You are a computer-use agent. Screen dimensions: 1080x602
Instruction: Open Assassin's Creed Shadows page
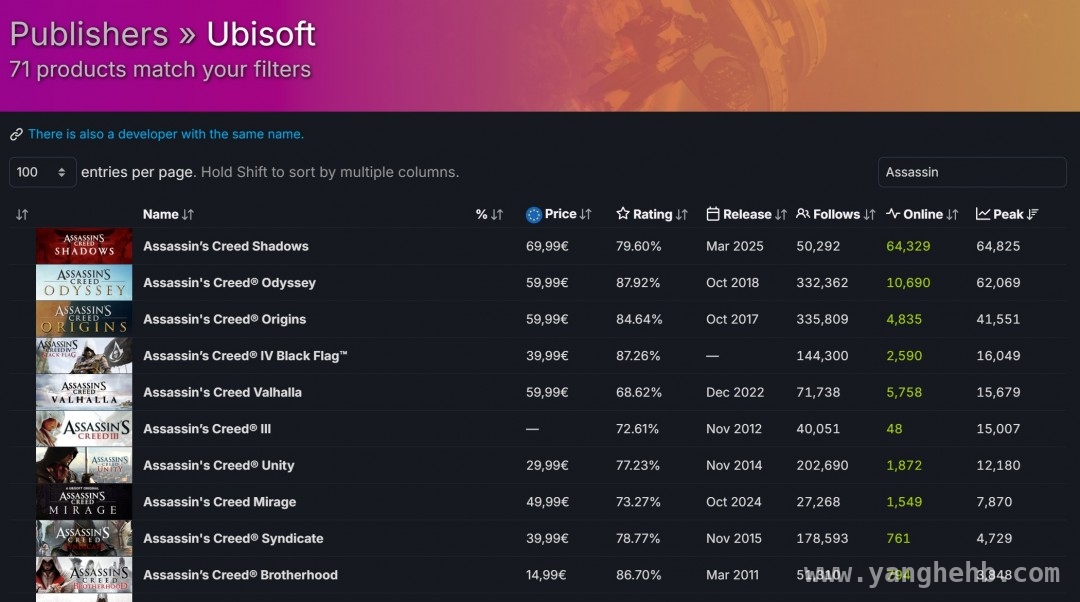coord(226,246)
